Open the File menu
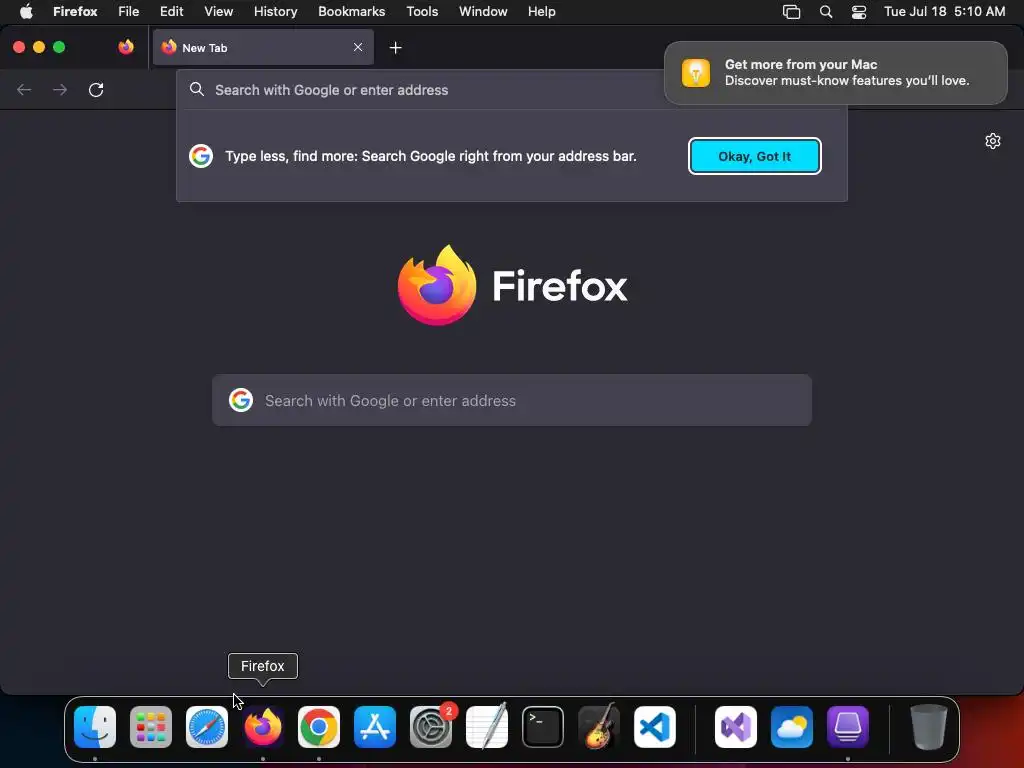This screenshot has height=768, width=1024. tap(129, 12)
